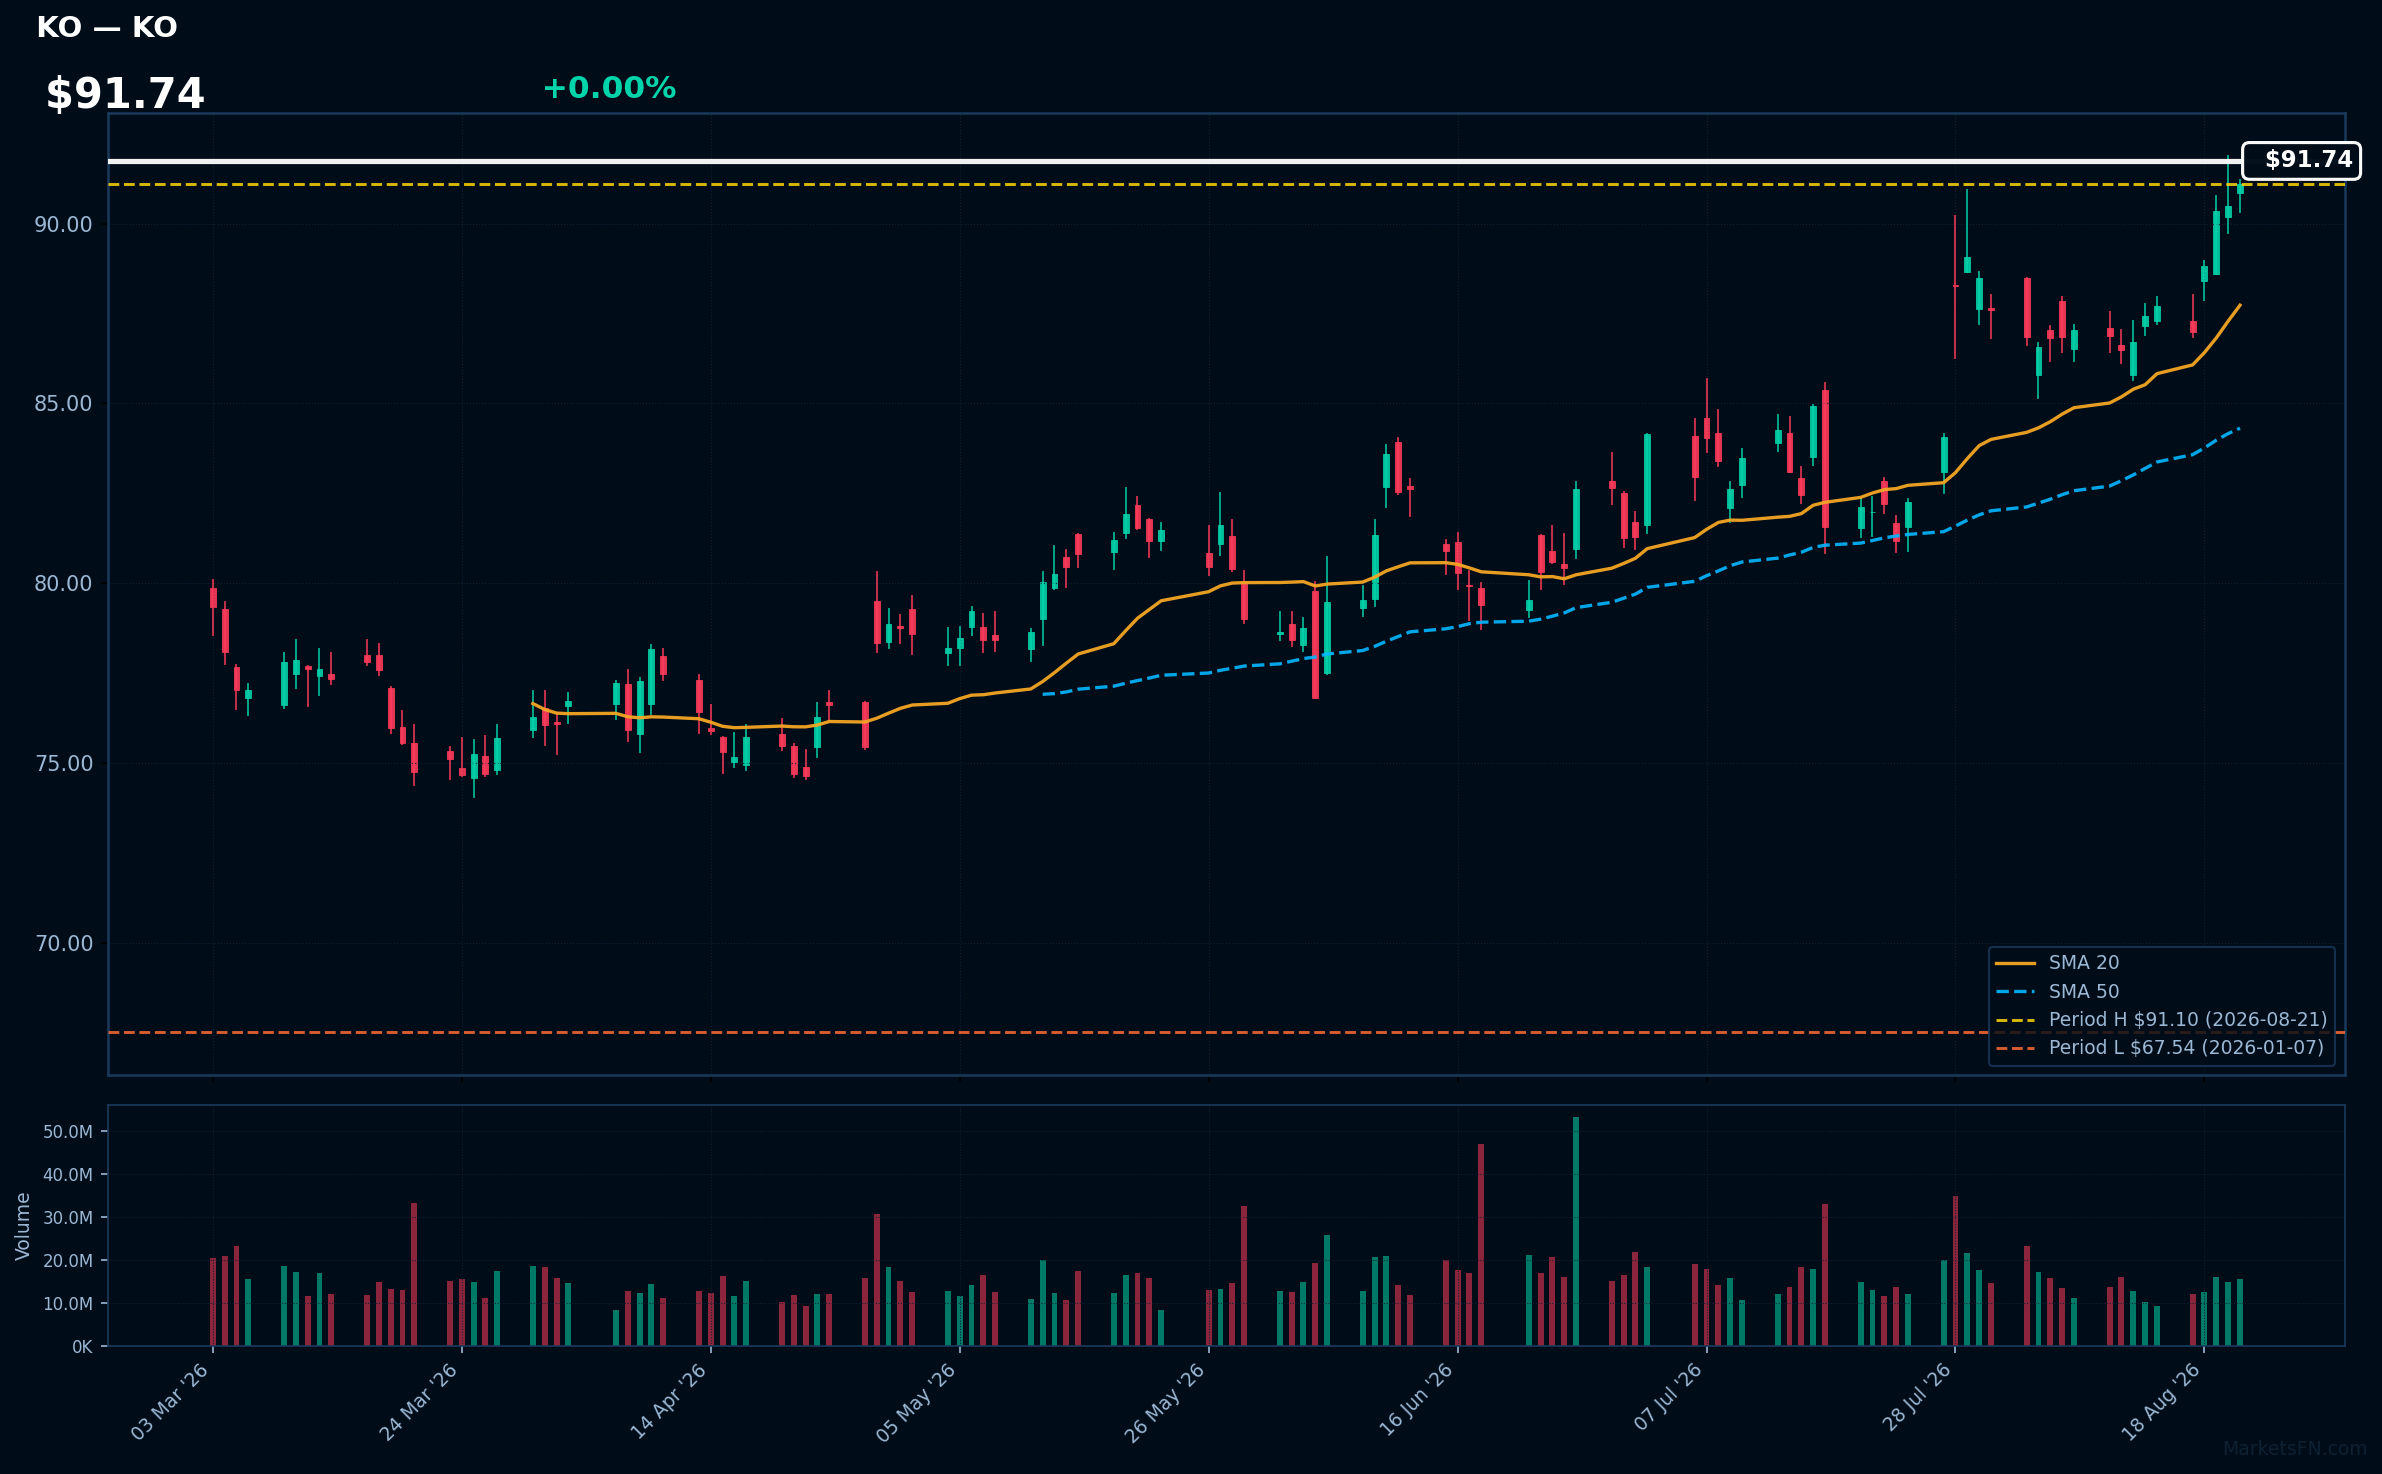Click the 07 Jul '26 date label
Viewport: 2382px width, 1474px height.
click(x=1667, y=1398)
